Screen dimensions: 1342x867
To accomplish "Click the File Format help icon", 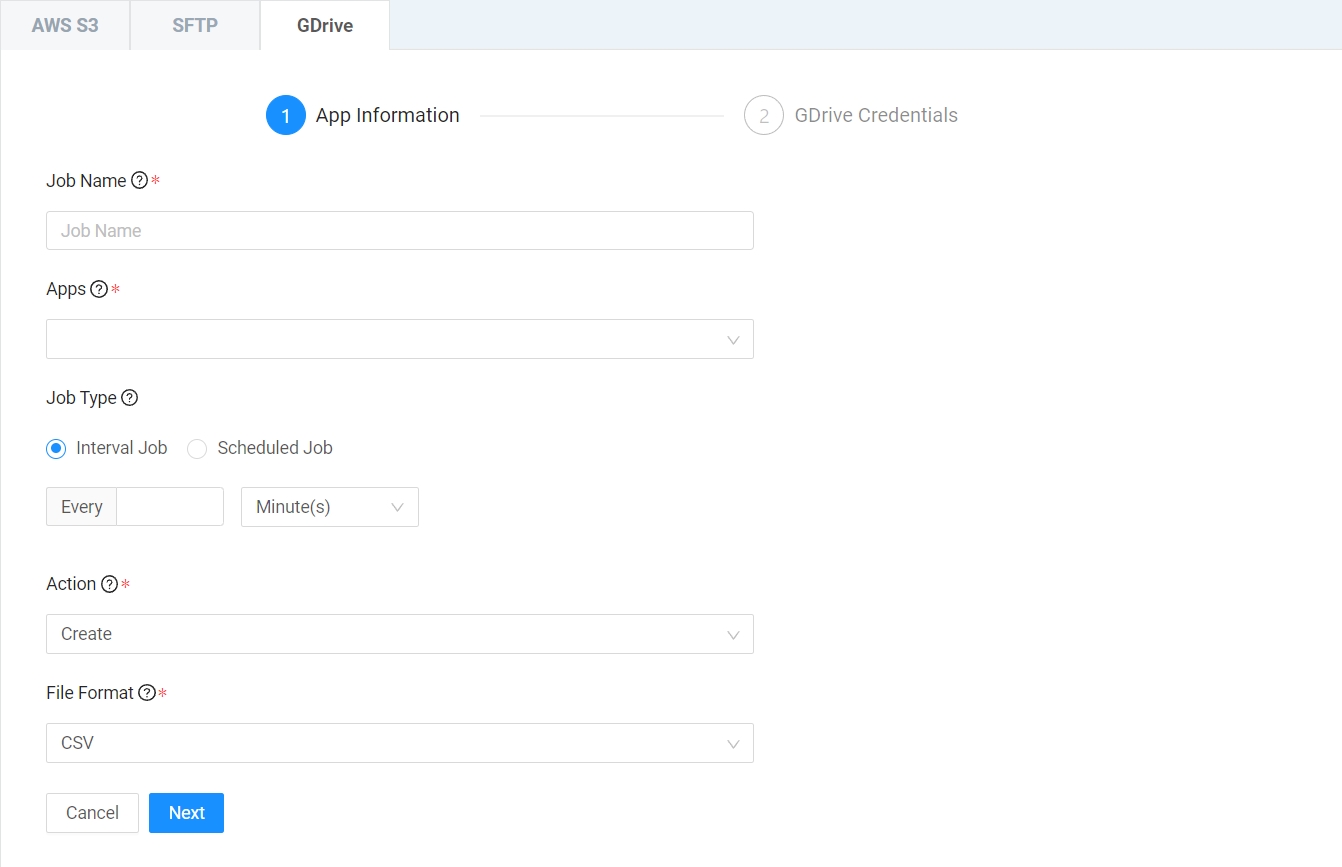I will 147,693.
